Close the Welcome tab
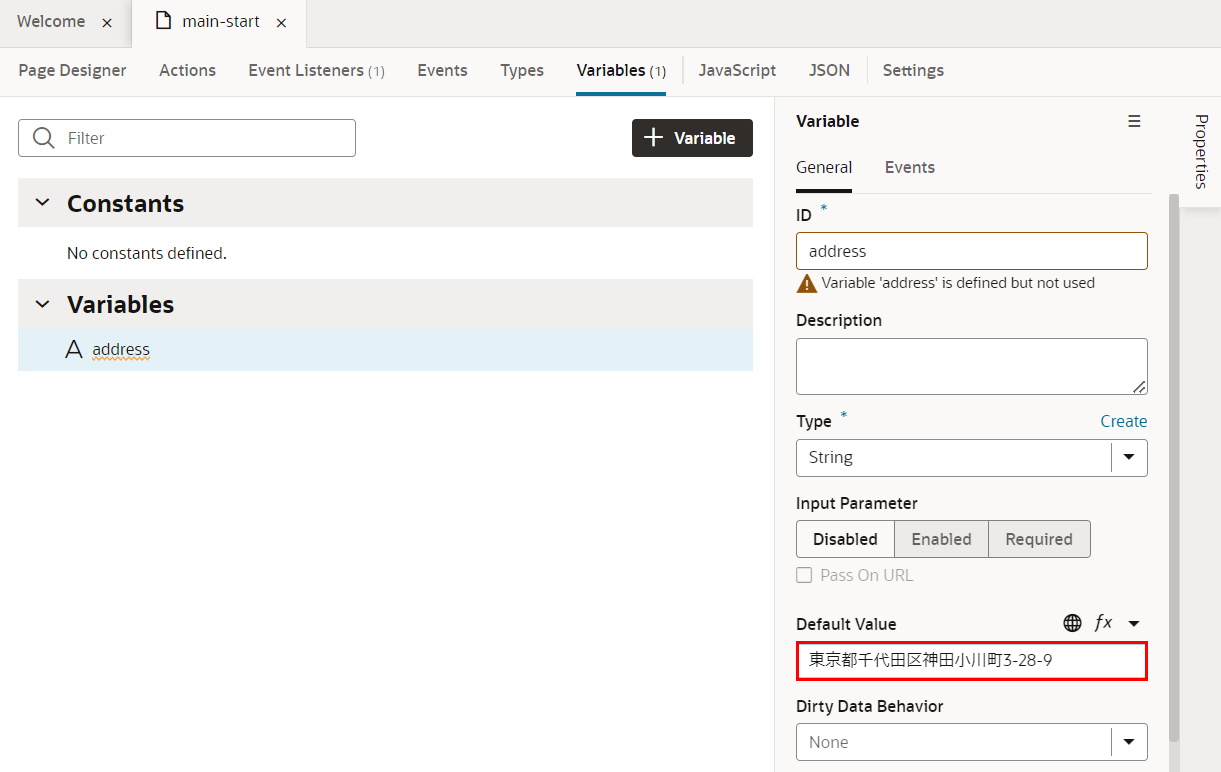The width and height of the screenshot is (1221, 772). (107, 23)
